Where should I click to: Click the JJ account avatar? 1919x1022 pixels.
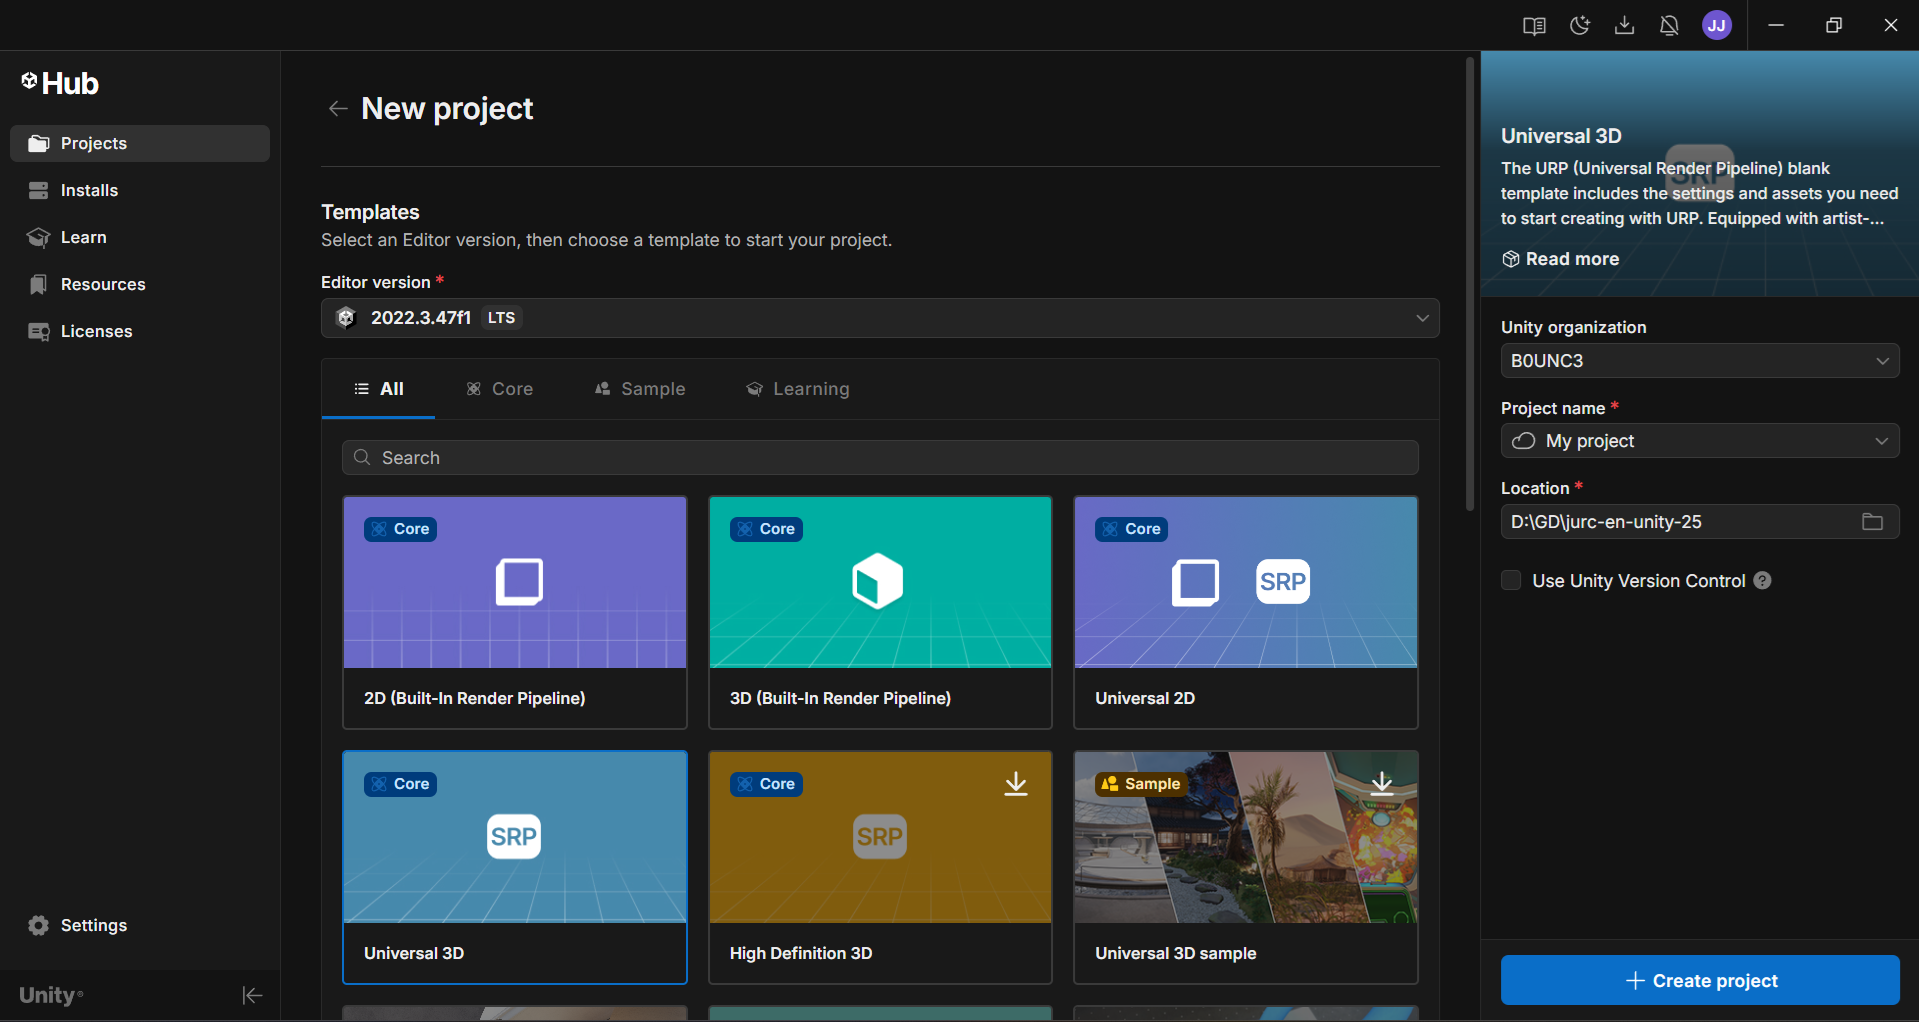(1716, 25)
